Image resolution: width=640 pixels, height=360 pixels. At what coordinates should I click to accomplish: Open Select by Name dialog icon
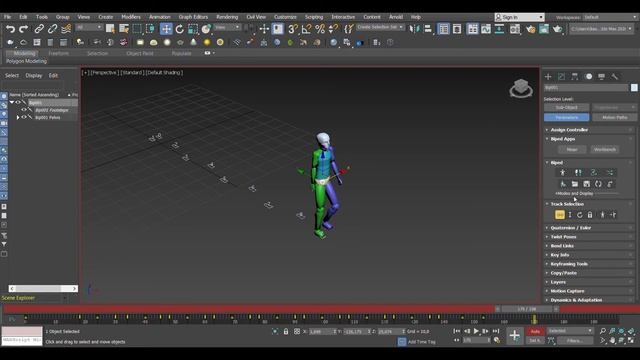(x=124, y=29)
